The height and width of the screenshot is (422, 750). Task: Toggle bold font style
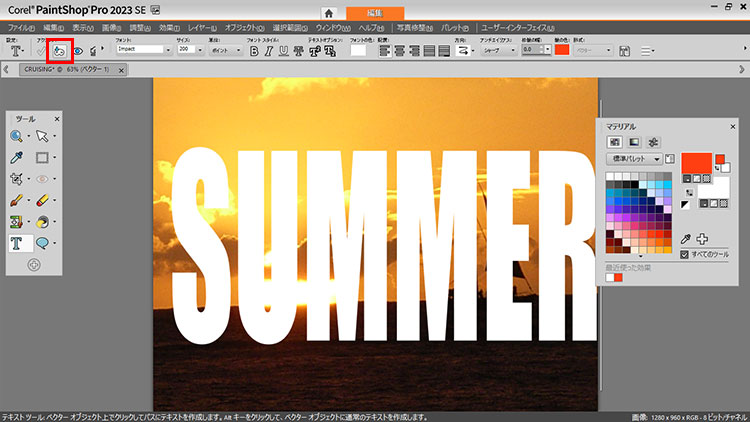[x=254, y=49]
